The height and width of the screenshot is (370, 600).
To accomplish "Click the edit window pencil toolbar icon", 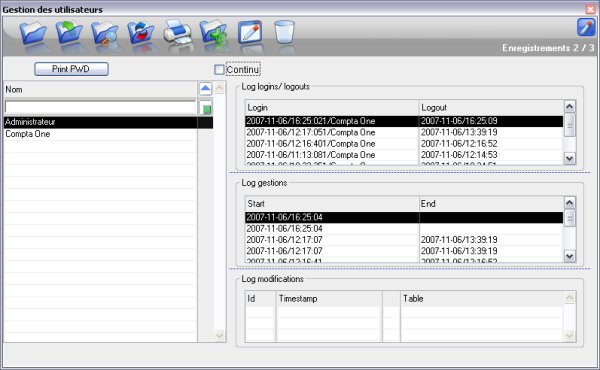I will 250,32.
